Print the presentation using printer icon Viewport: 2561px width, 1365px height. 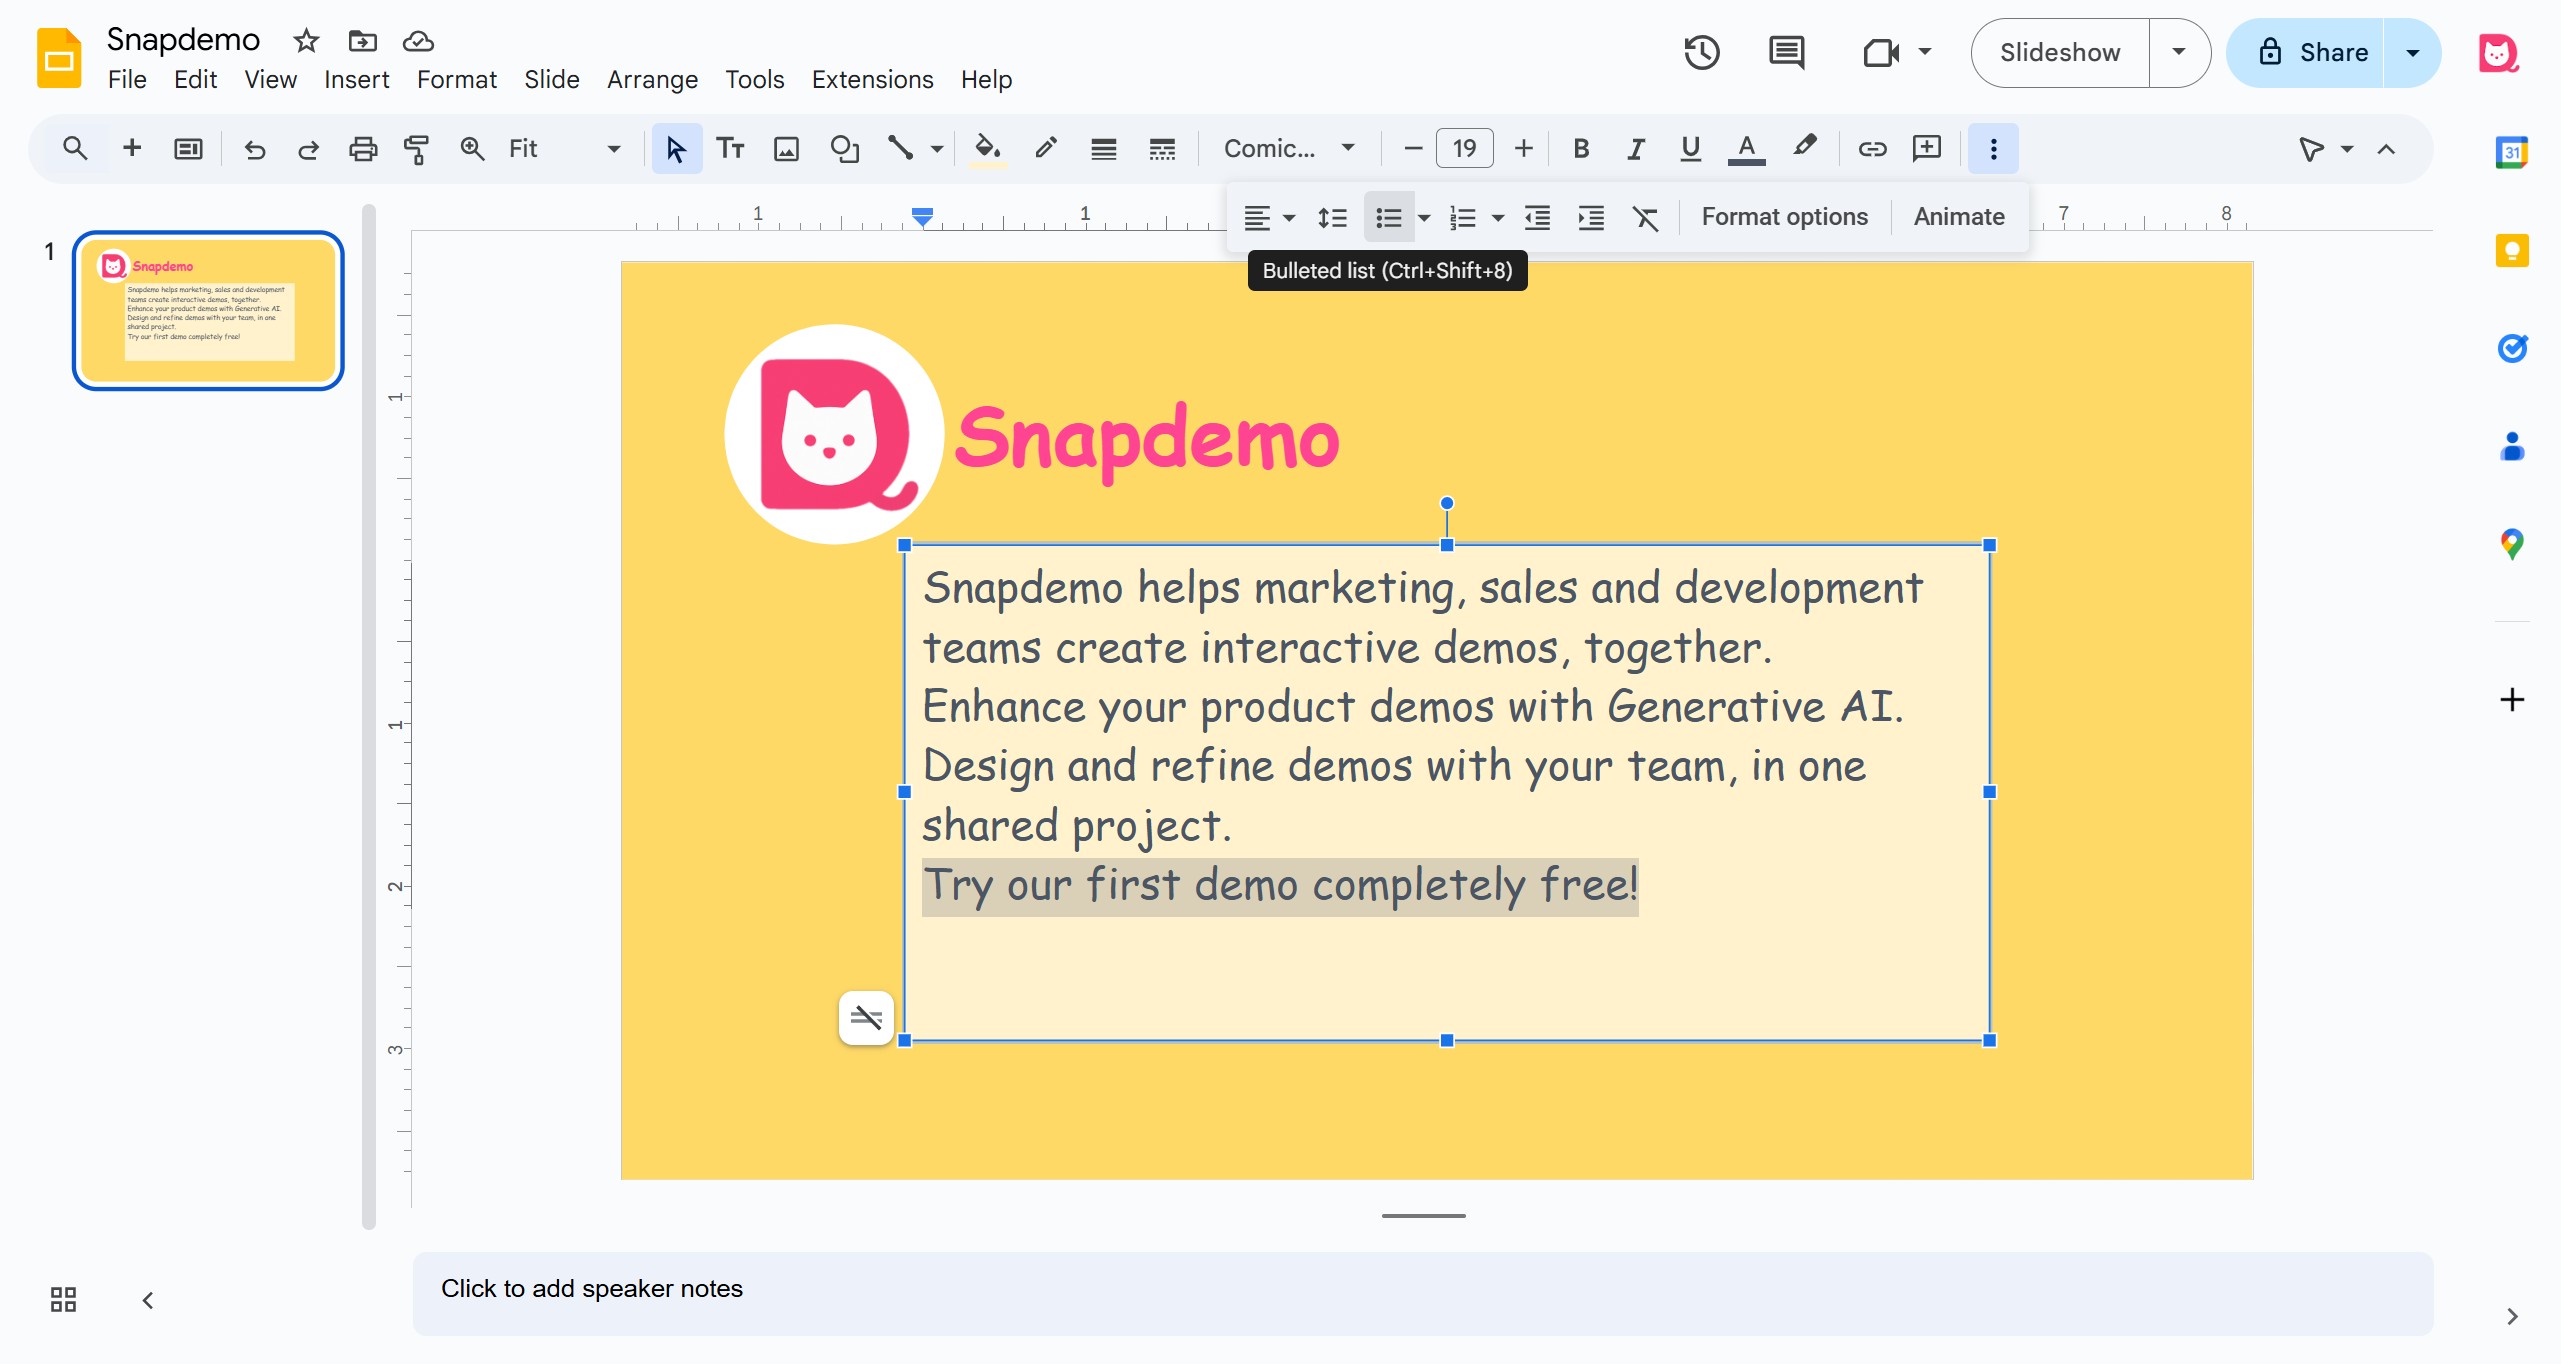coord(363,149)
